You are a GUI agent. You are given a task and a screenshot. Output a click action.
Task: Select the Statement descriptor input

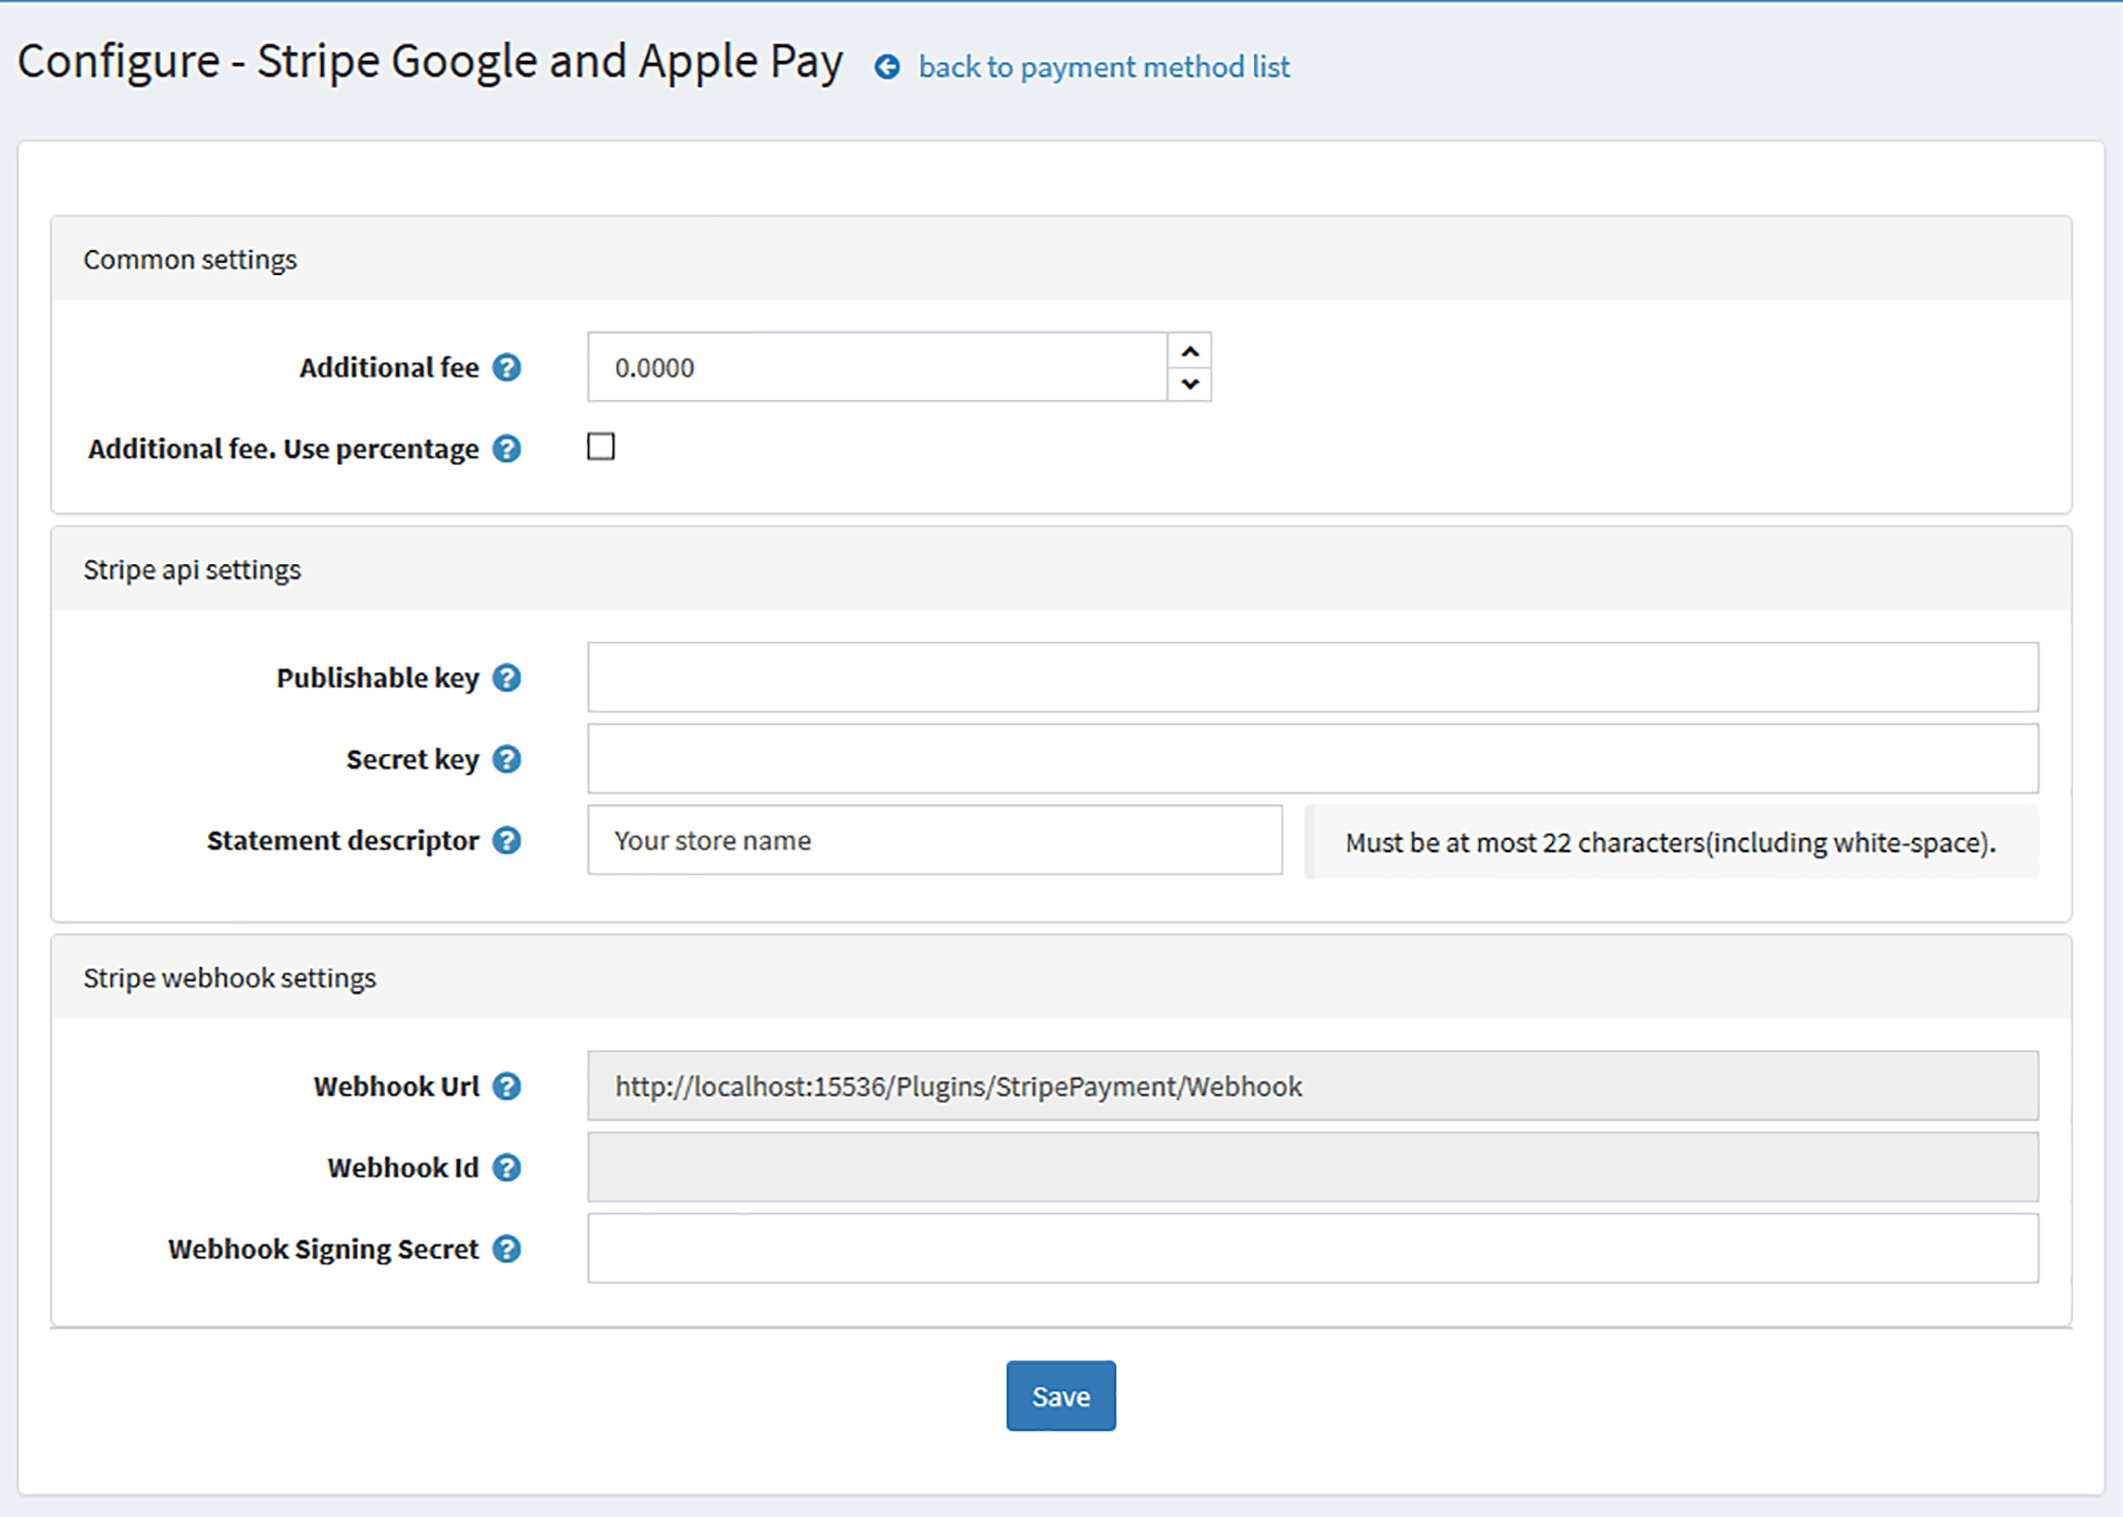tap(935, 840)
